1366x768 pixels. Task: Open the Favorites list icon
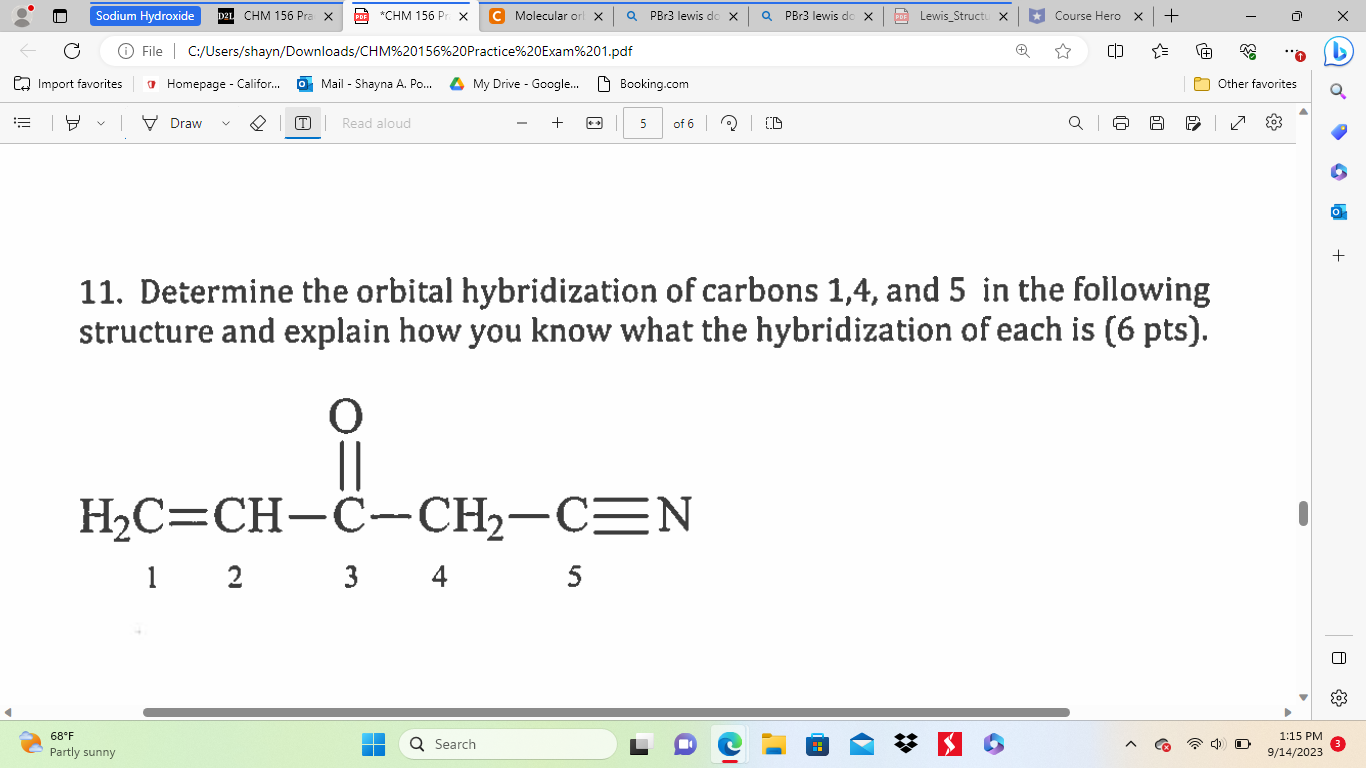1161,51
